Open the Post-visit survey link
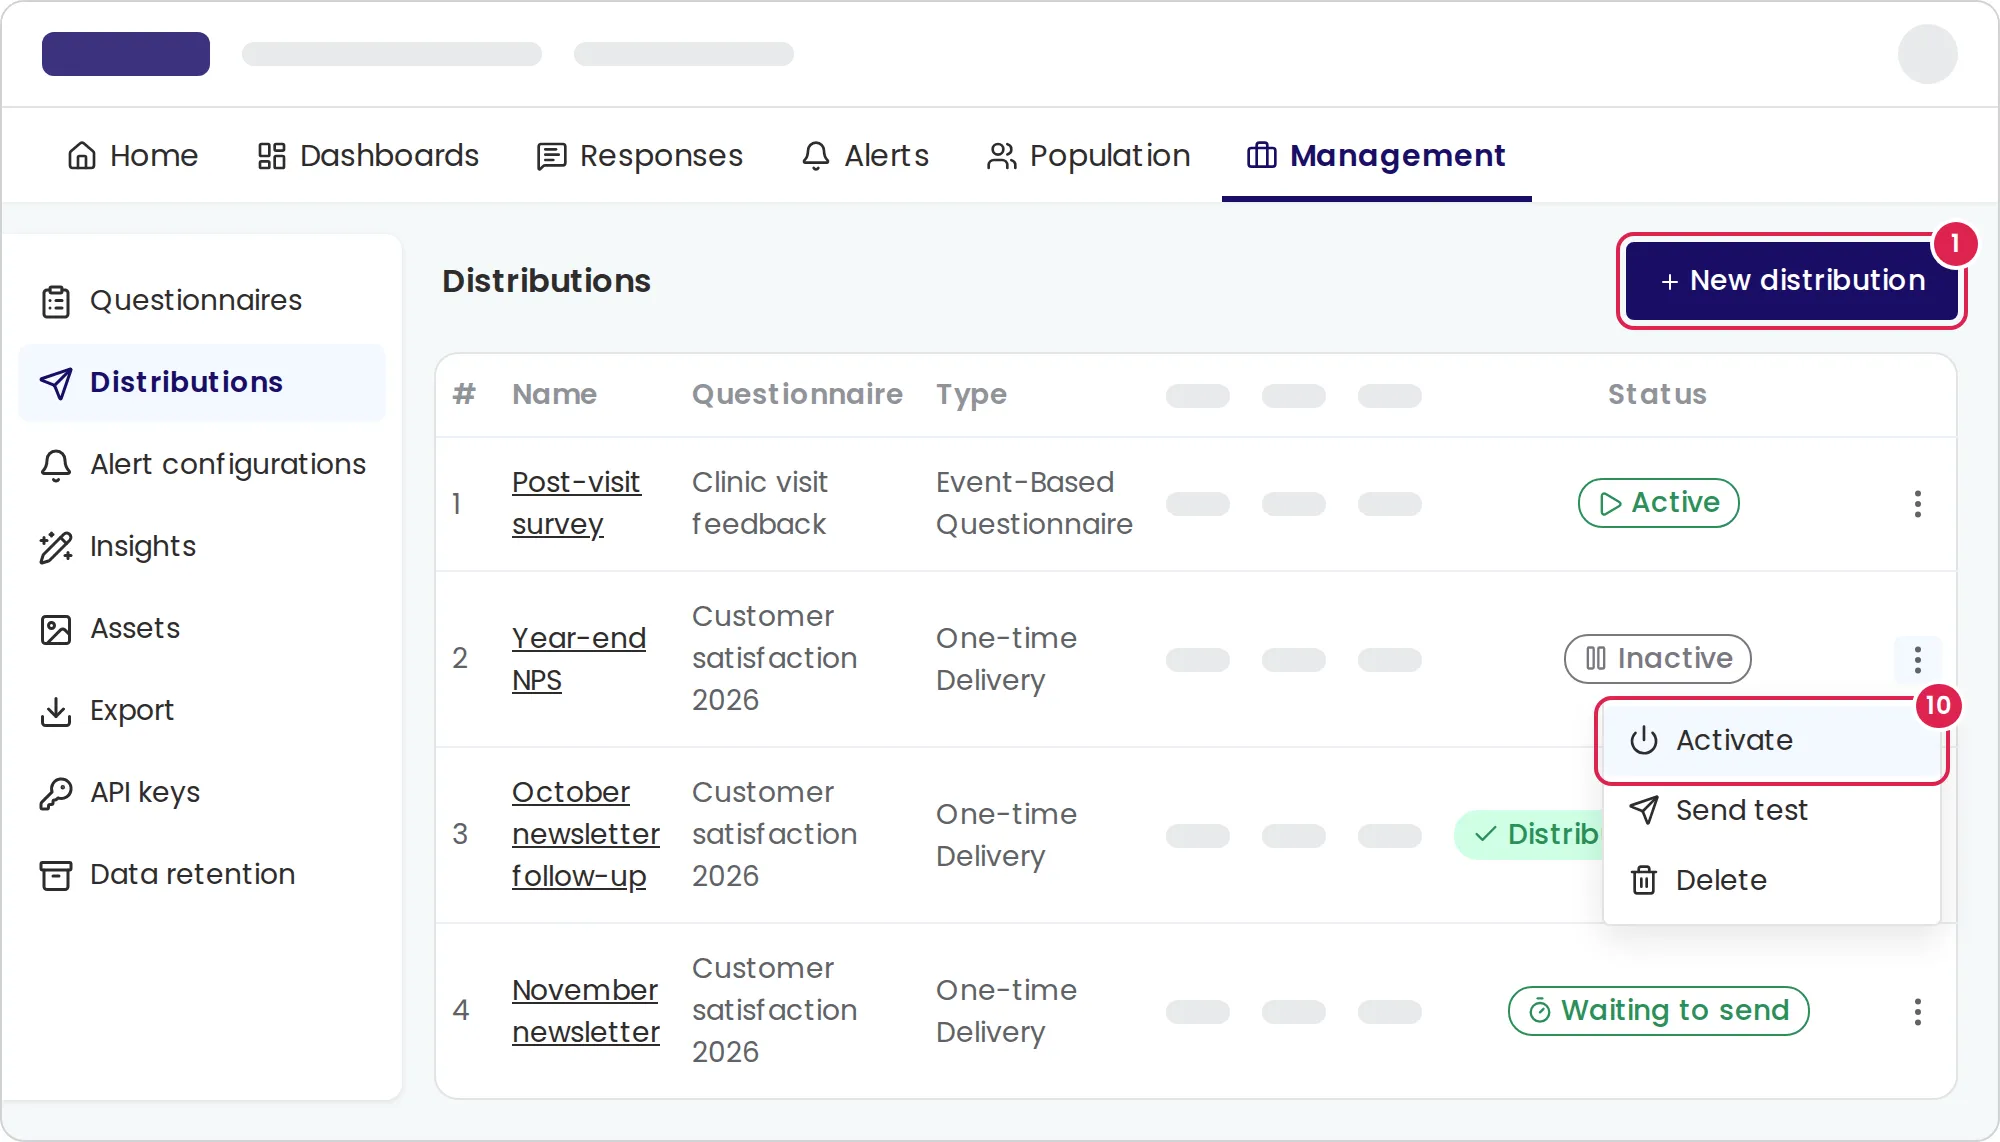Viewport: 2000px width, 1142px height. tap(576, 503)
